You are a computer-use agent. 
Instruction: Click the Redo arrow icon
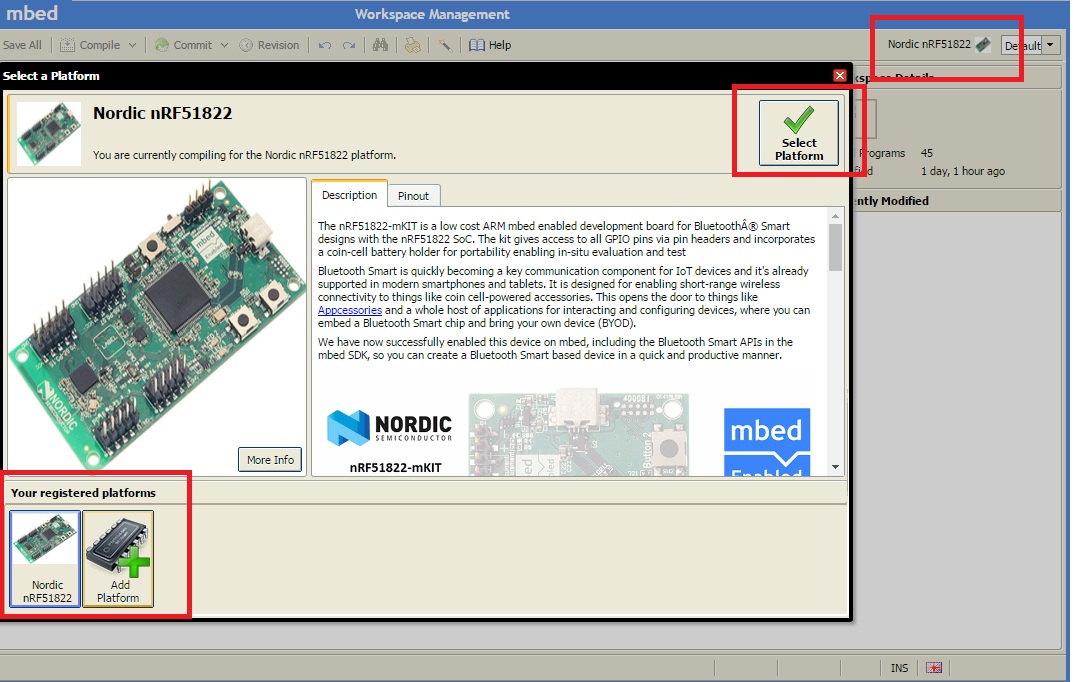[x=349, y=45]
